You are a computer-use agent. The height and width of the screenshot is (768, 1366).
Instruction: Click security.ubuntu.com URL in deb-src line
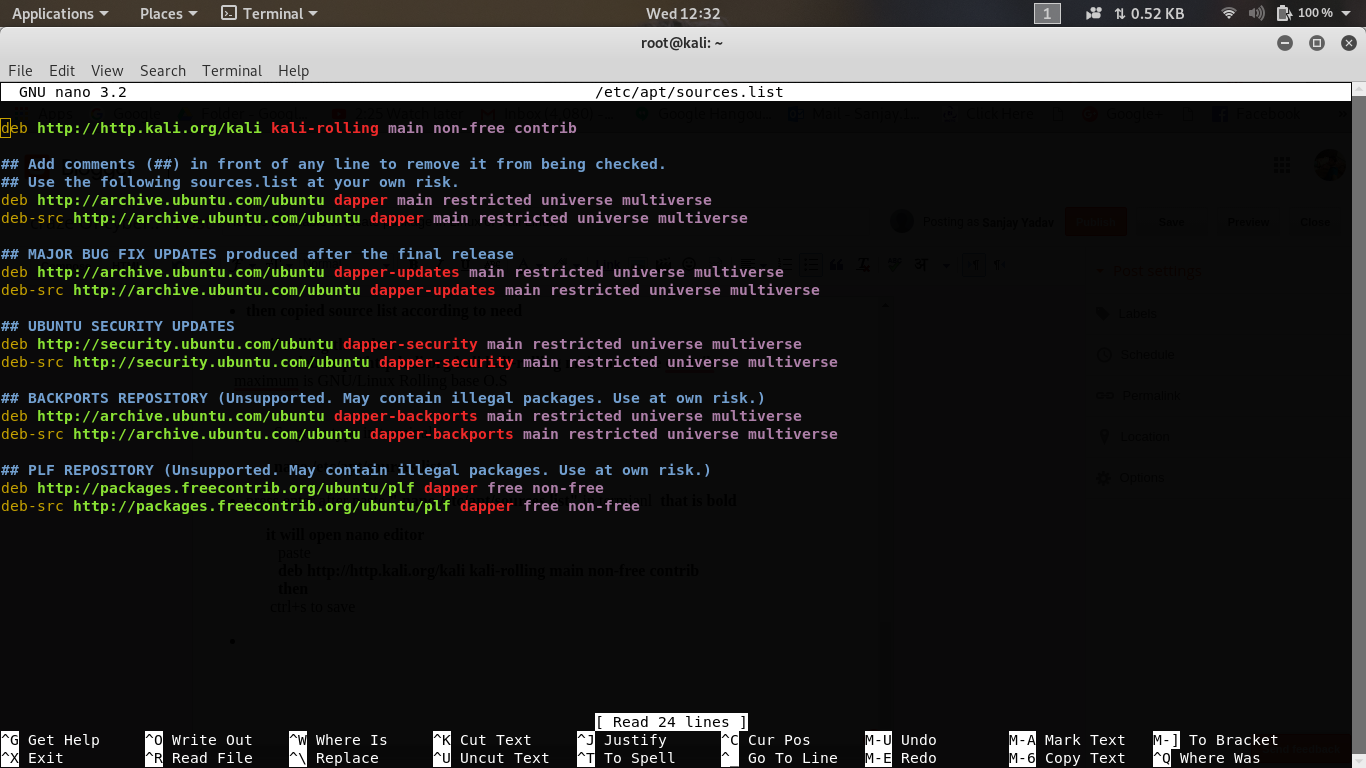tap(221, 362)
